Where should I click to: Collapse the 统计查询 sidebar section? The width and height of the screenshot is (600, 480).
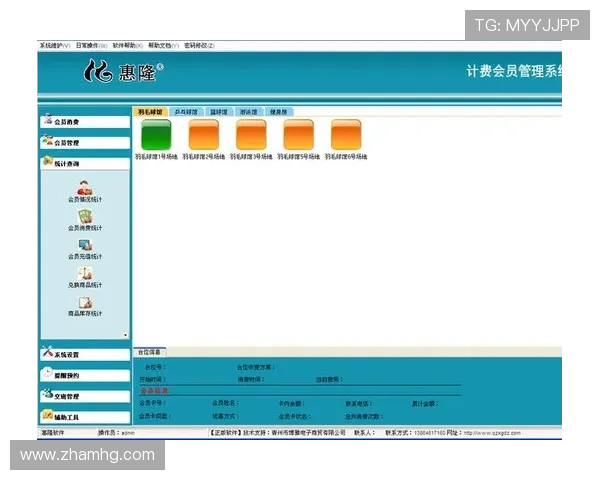pyautogui.click(x=85, y=163)
